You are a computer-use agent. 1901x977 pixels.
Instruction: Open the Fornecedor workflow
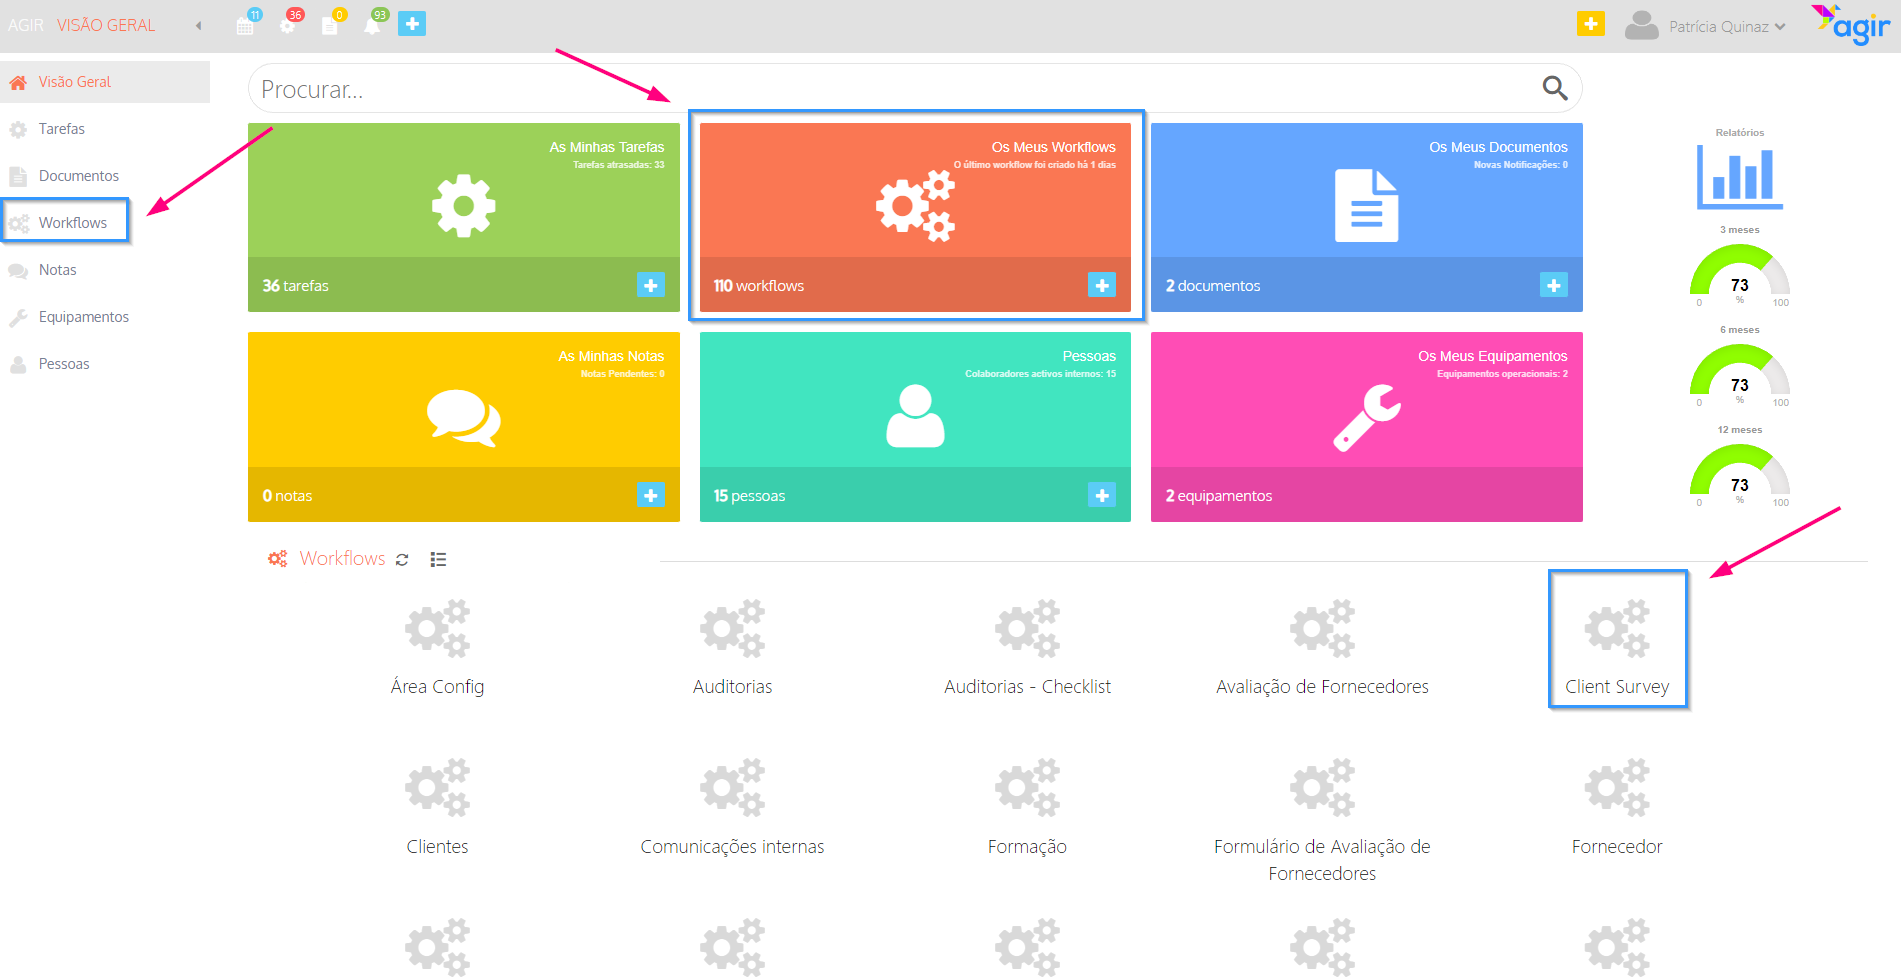(1617, 808)
